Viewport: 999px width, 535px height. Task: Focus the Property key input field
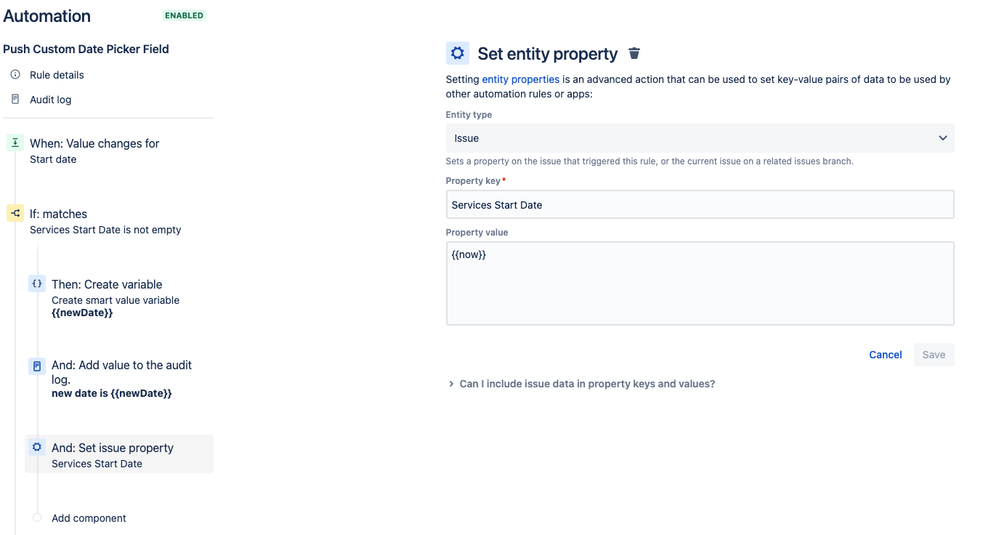coord(700,204)
